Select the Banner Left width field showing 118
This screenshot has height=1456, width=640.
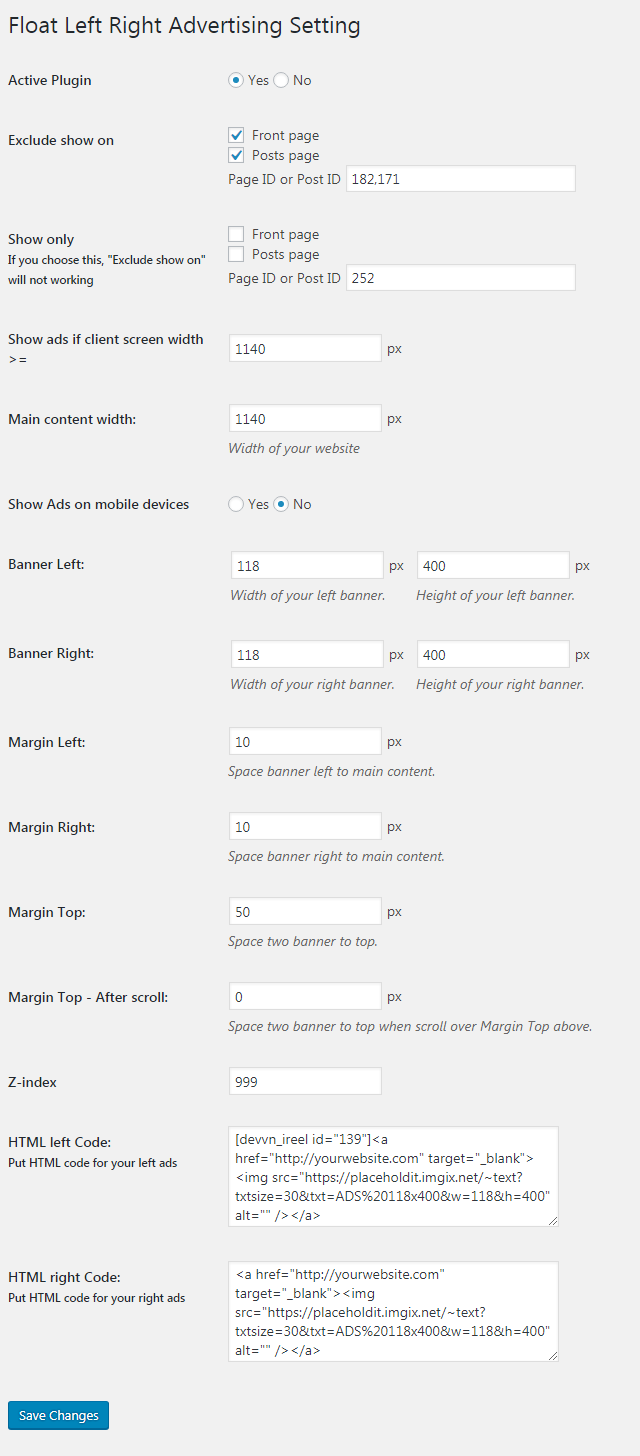point(307,564)
